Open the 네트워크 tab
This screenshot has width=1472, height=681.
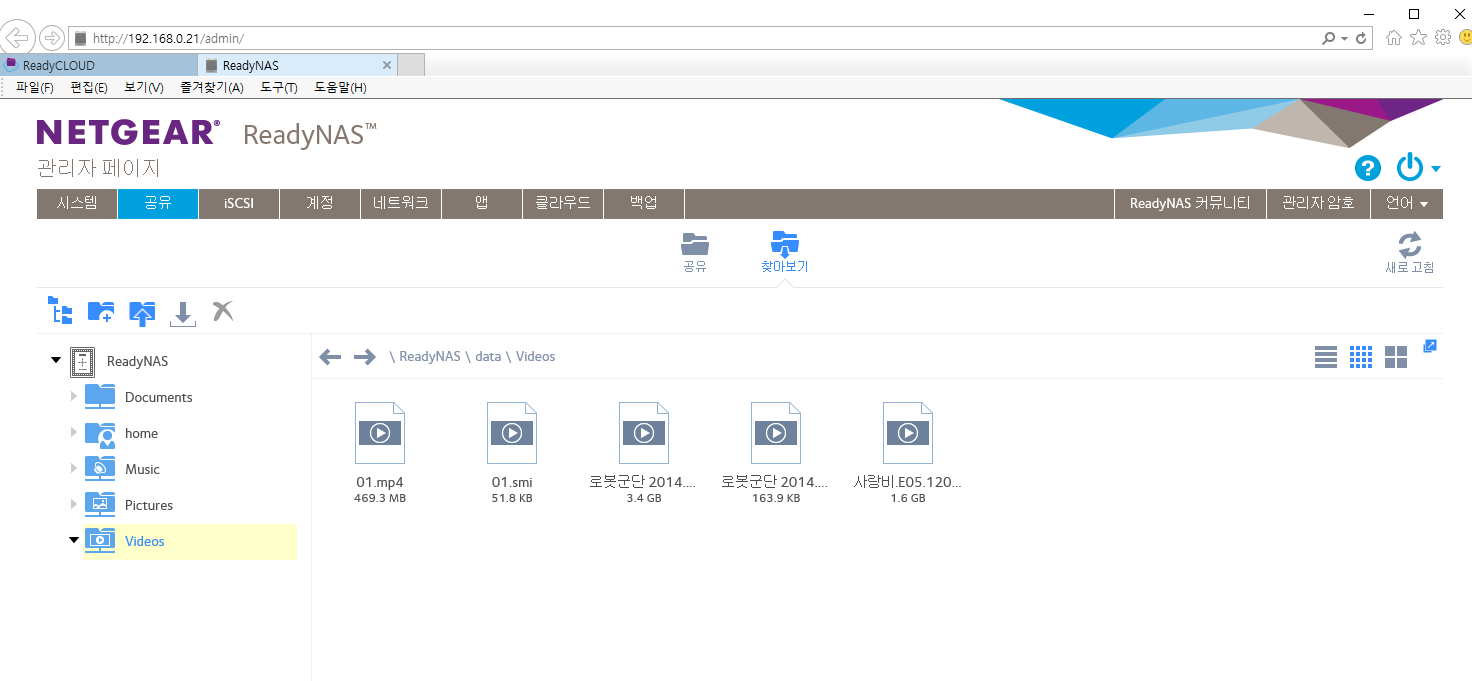[401, 203]
